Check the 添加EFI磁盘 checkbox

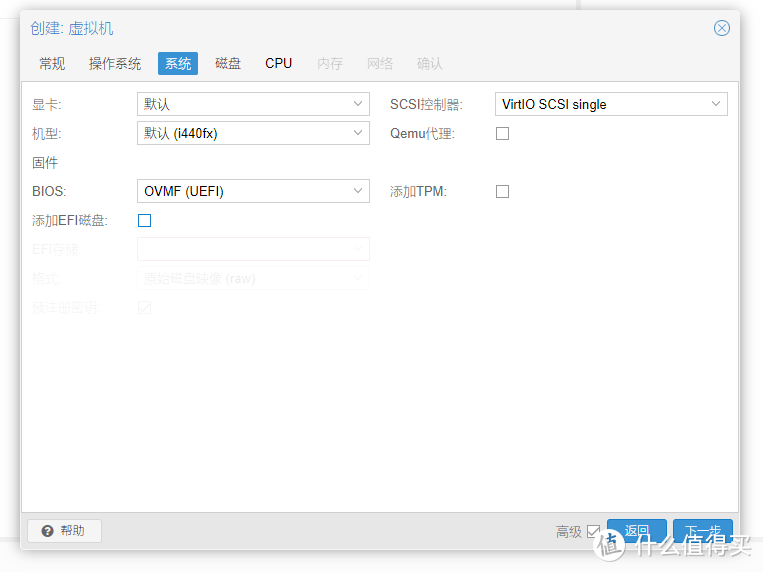coord(145,220)
